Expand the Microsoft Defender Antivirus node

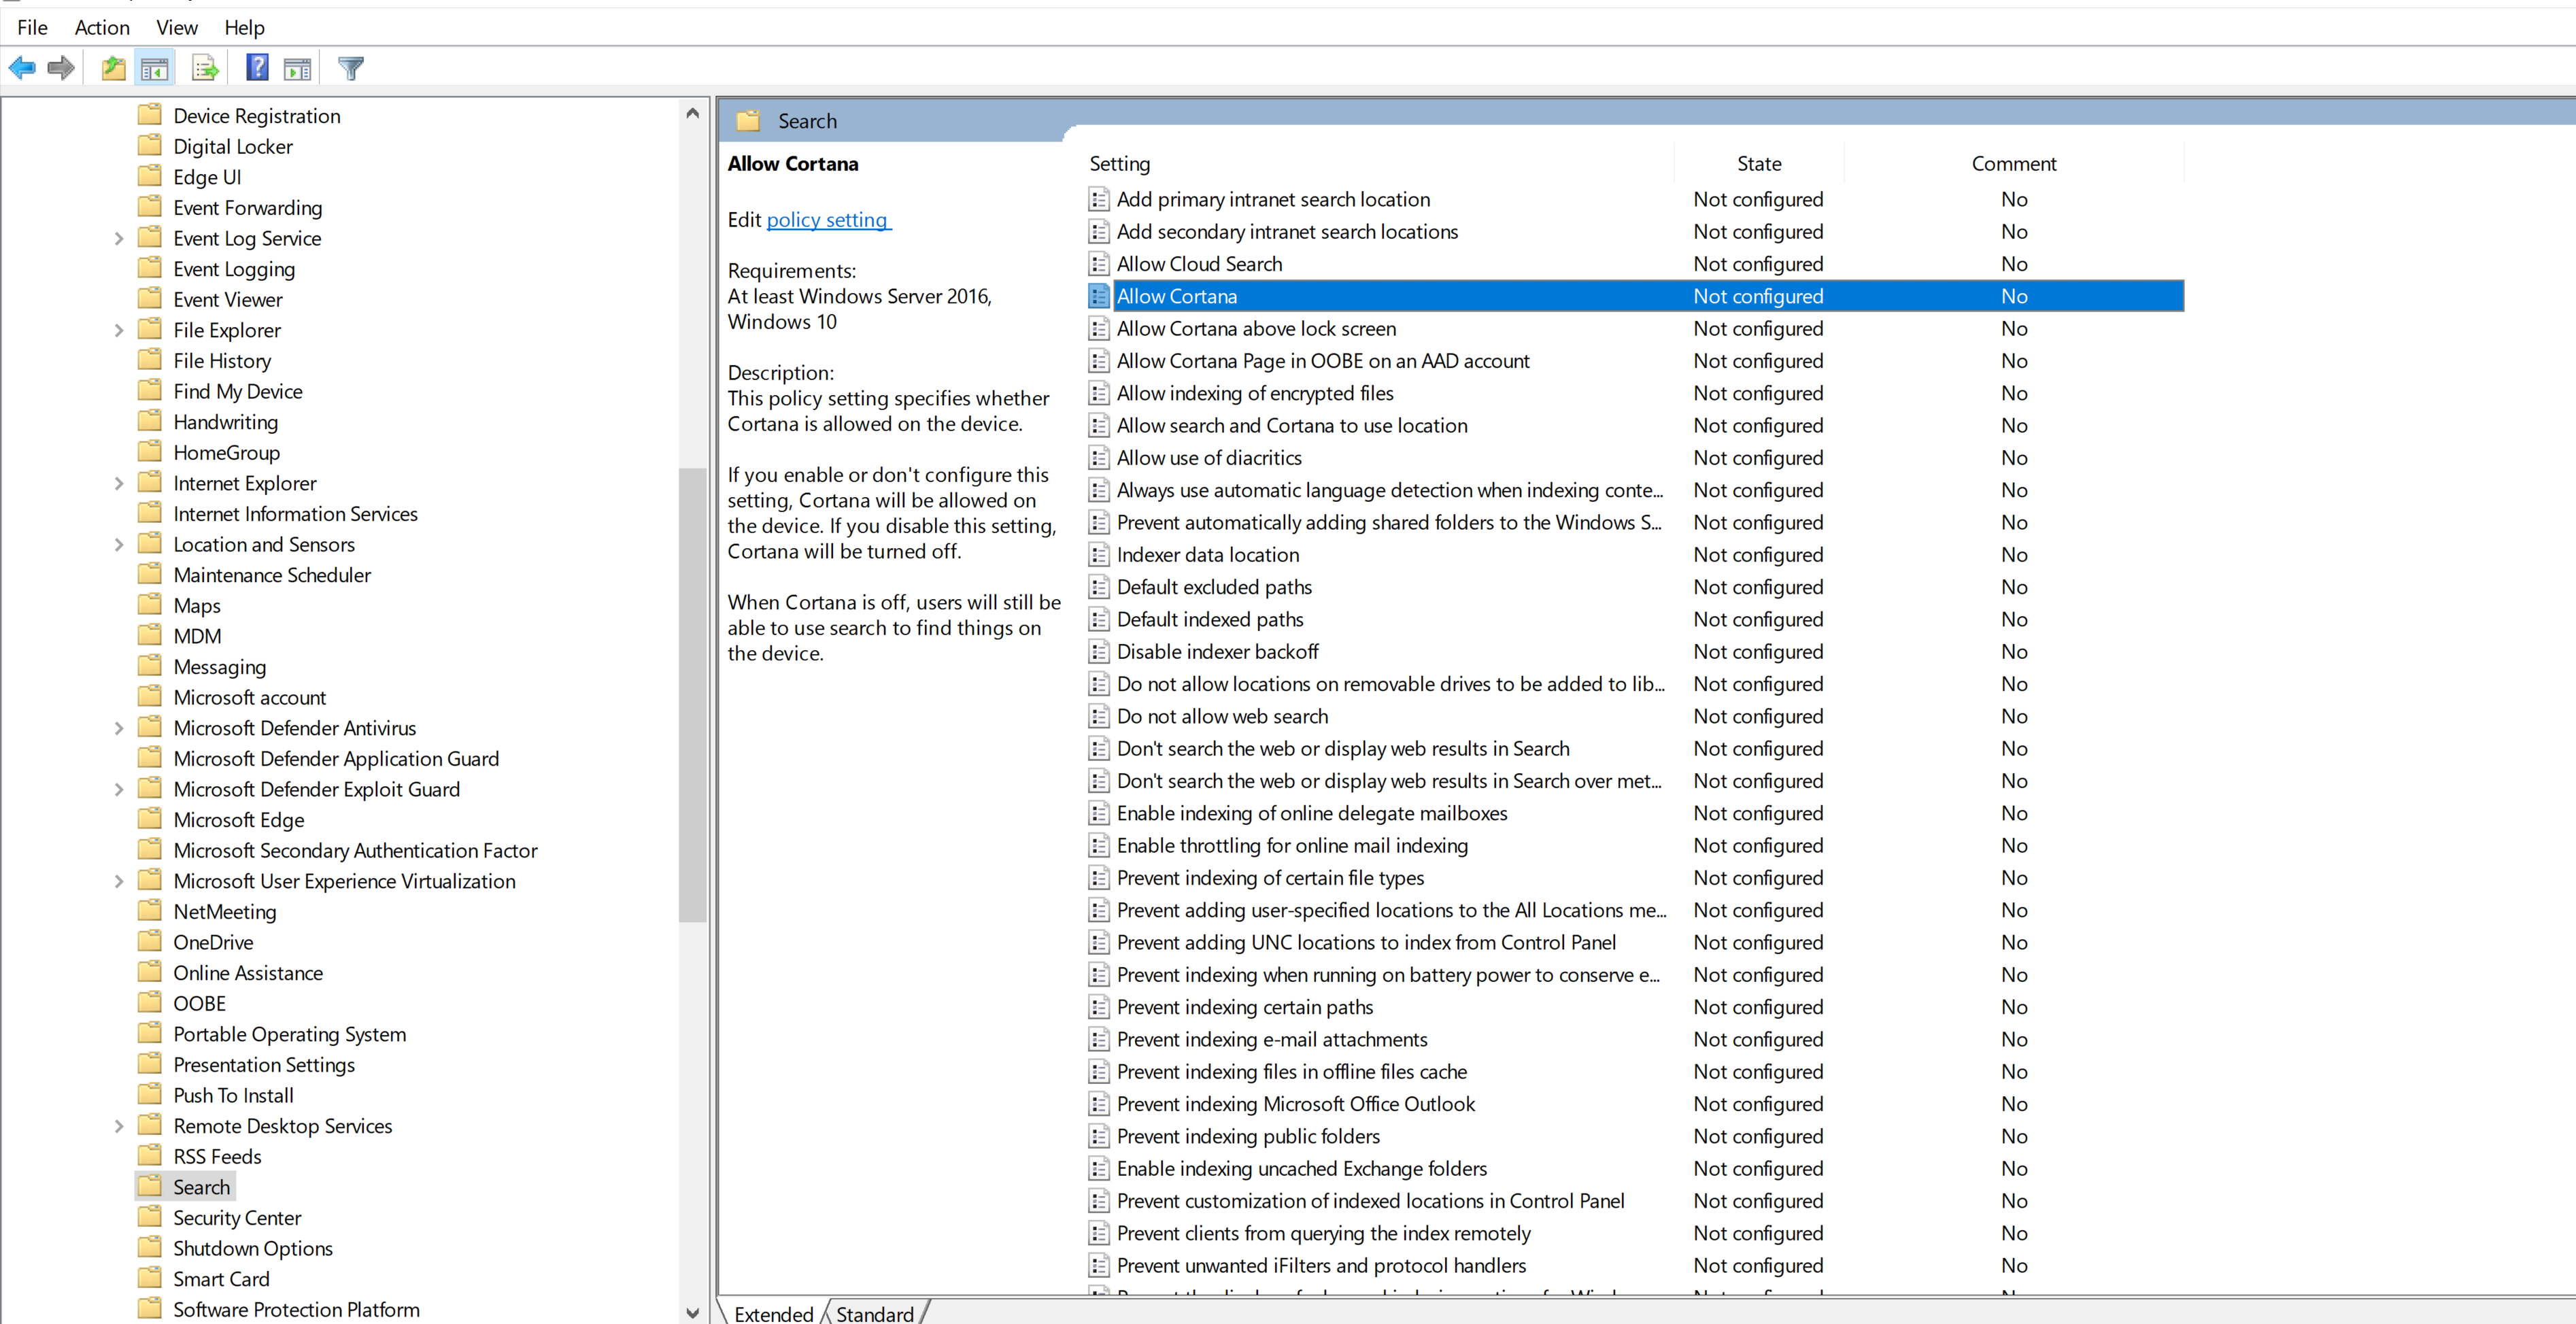[x=119, y=729]
